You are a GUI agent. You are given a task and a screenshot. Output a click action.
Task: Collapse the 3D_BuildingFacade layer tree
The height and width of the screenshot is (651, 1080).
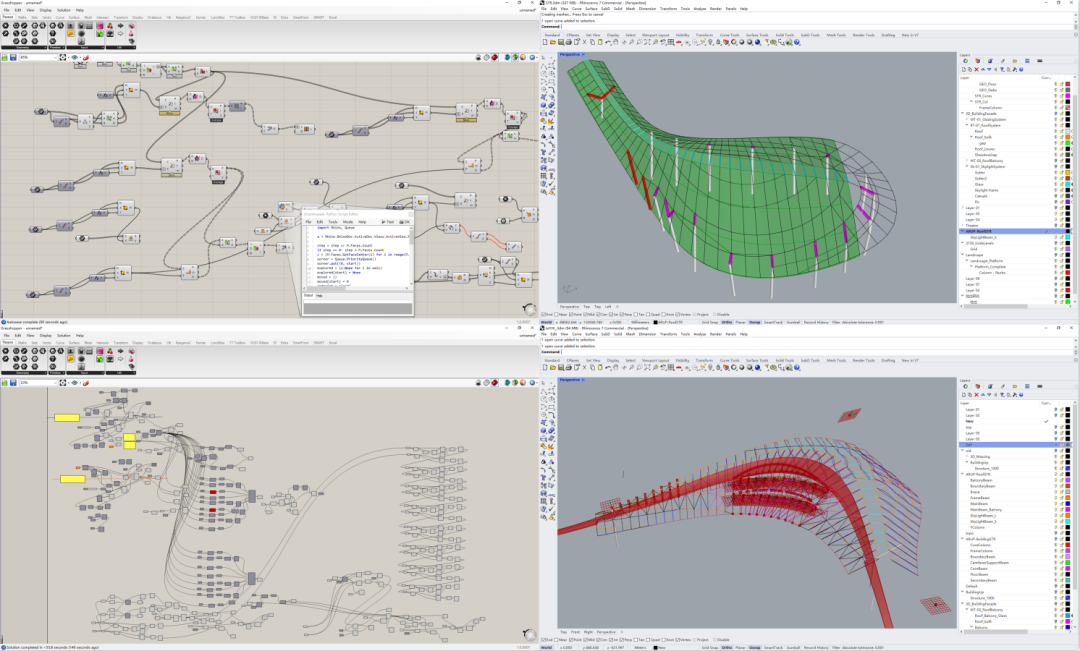tap(963, 114)
